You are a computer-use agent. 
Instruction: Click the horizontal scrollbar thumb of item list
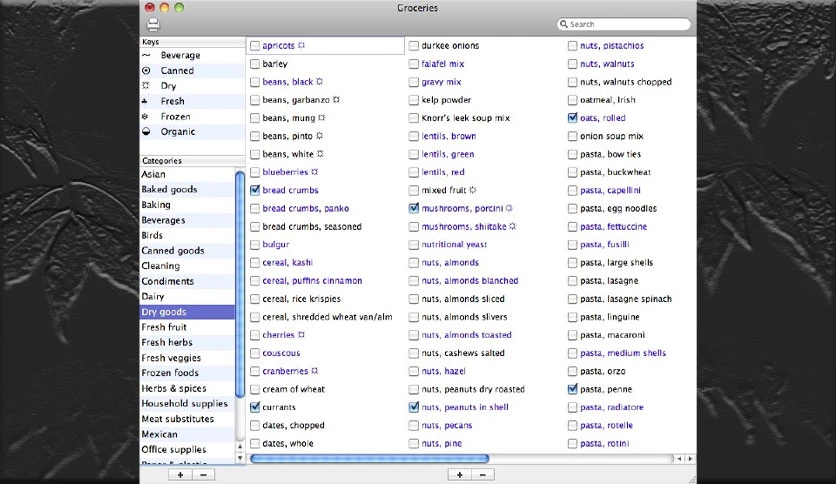[x=369, y=458]
